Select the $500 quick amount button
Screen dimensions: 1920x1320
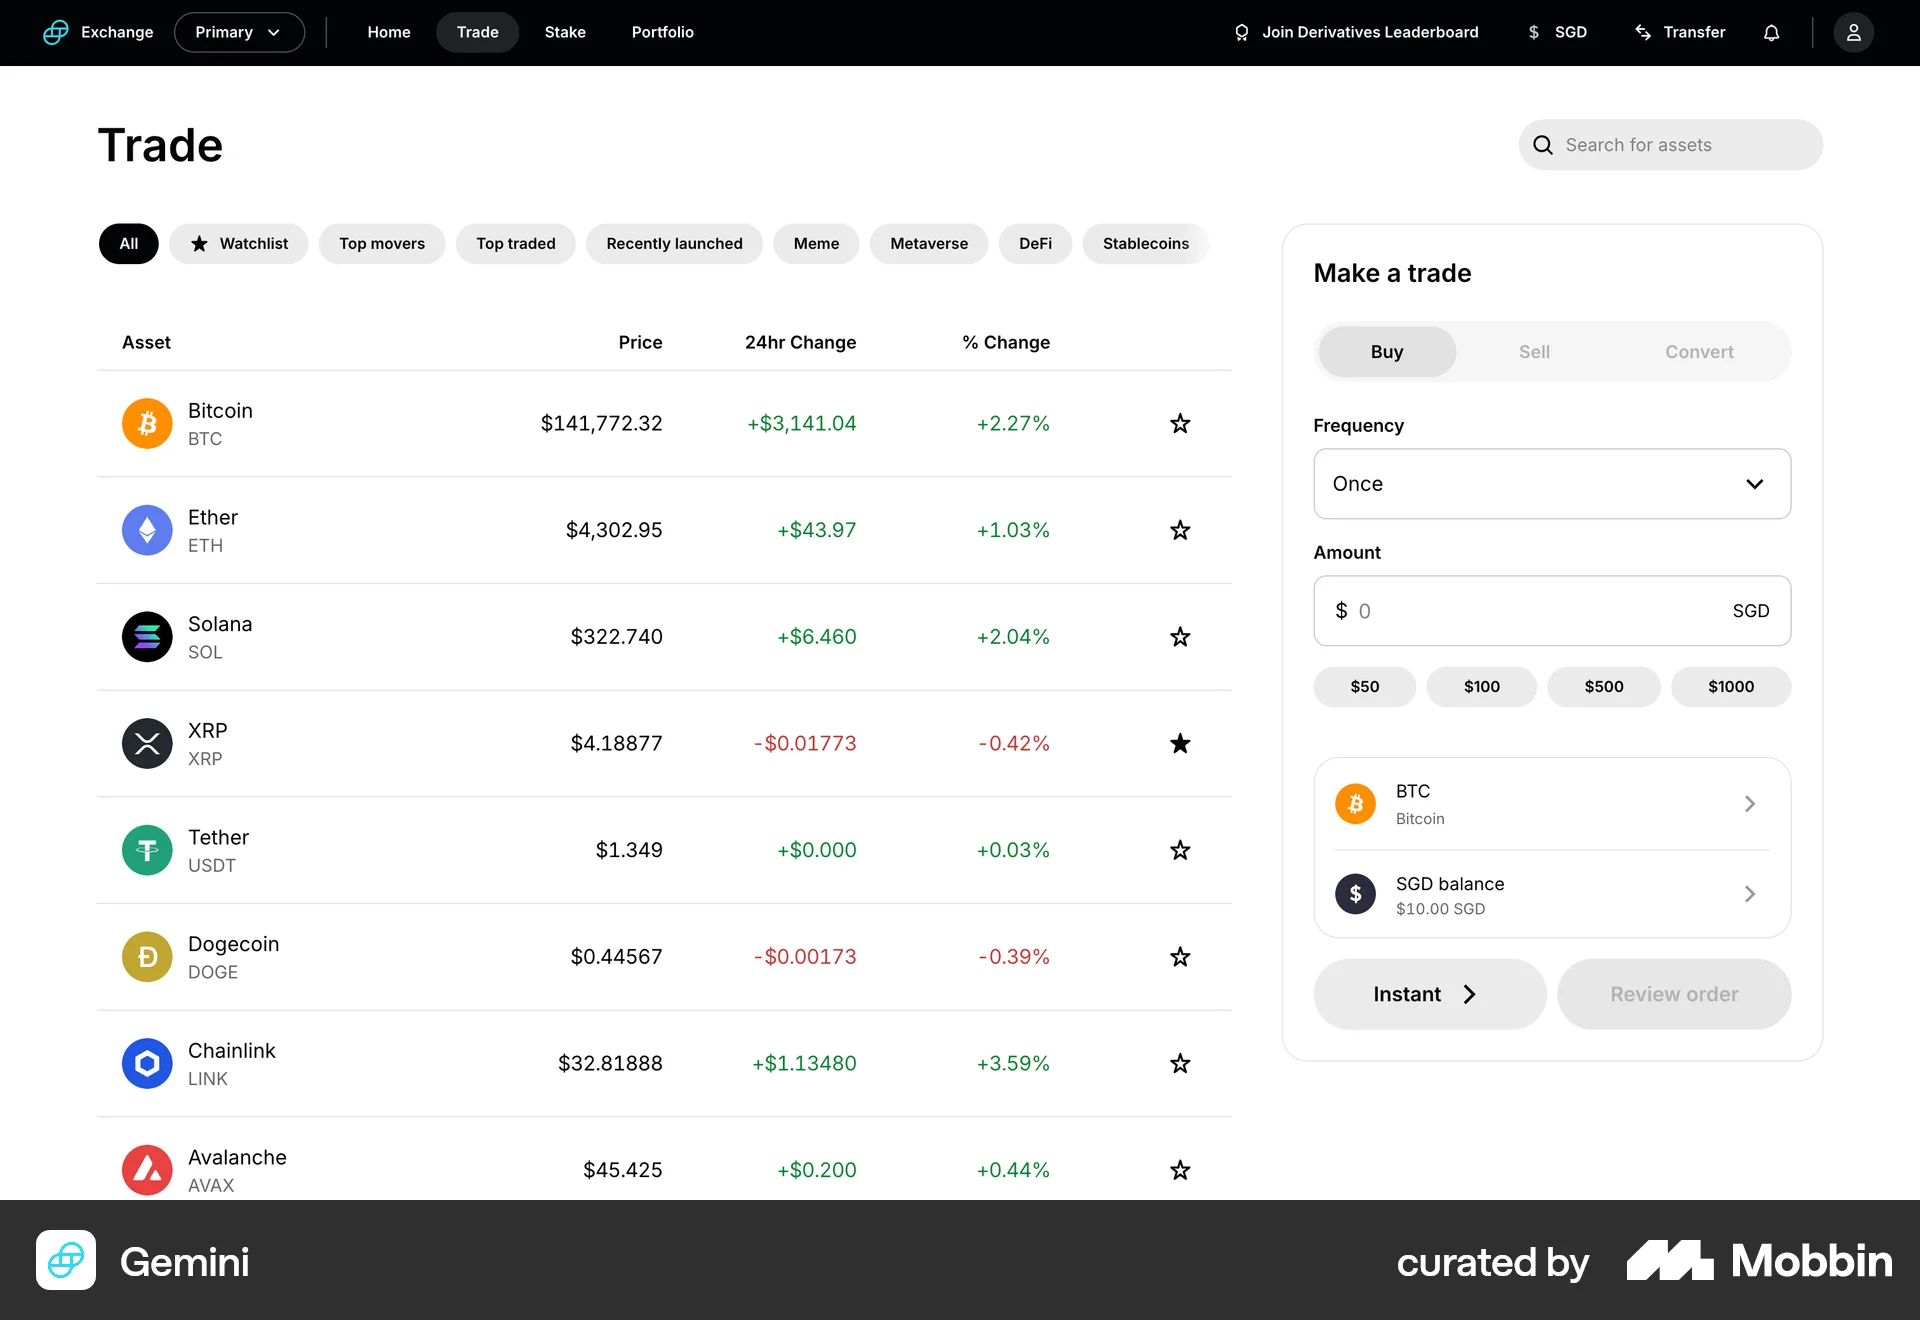1603,687
